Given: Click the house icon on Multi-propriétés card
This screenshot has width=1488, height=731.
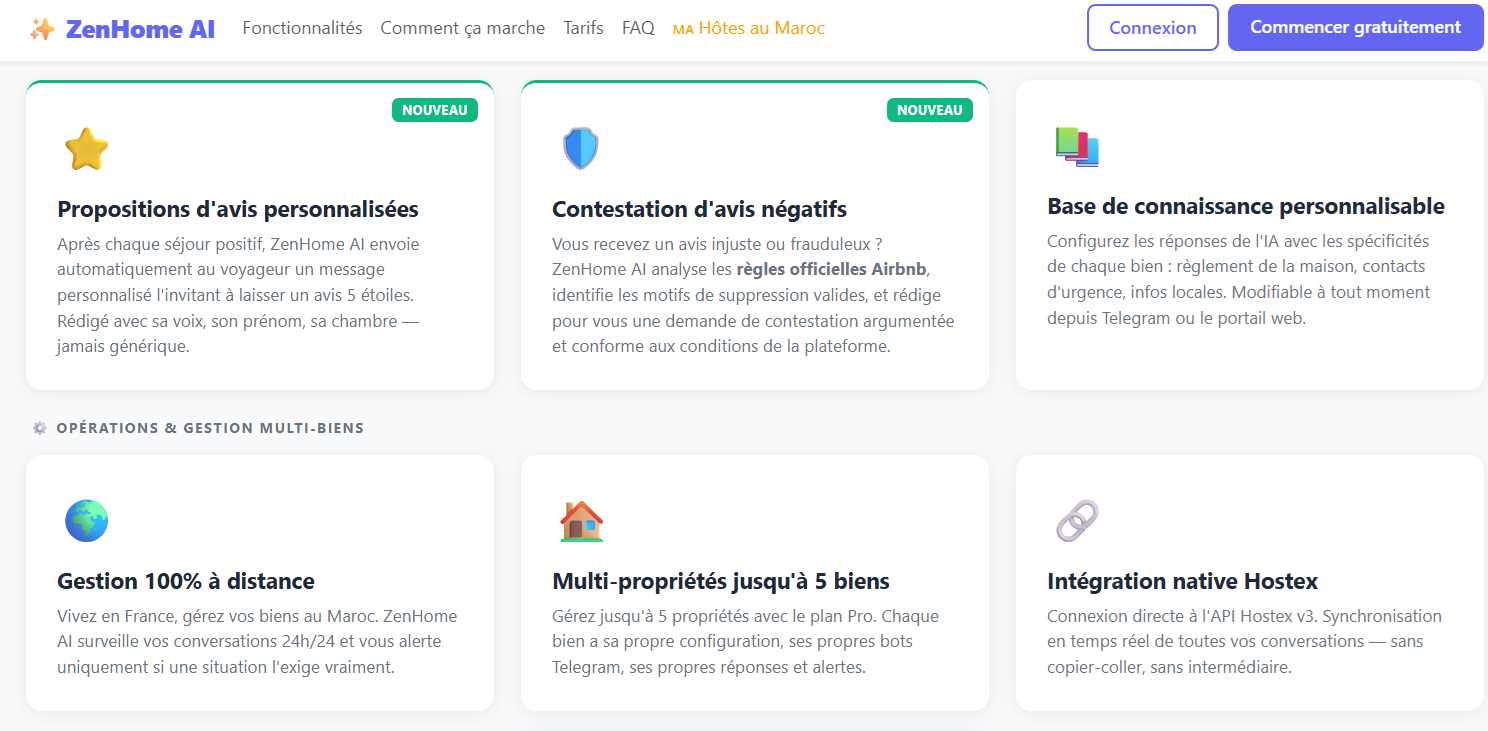Looking at the screenshot, I should pyautogui.click(x=581, y=520).
